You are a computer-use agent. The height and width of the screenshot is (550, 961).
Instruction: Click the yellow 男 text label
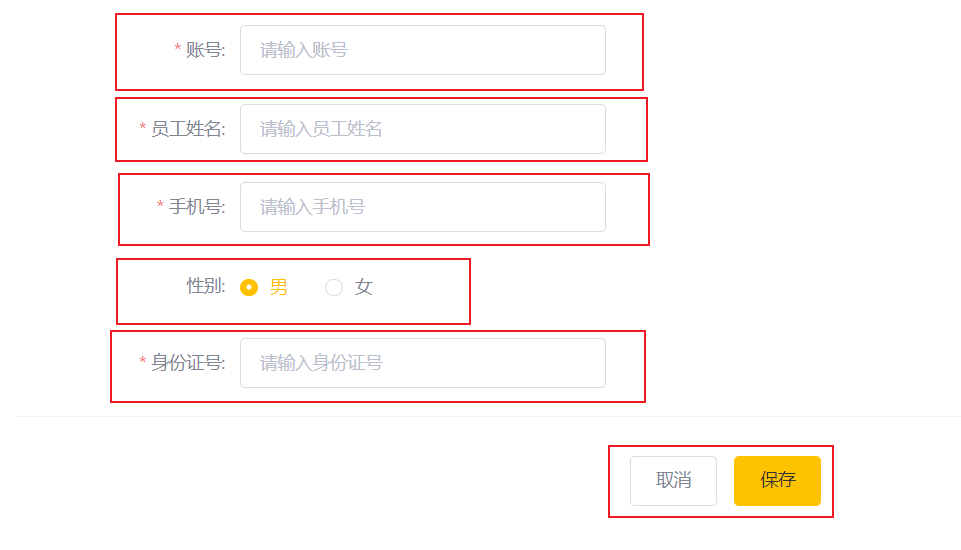(x=278, y=286)
